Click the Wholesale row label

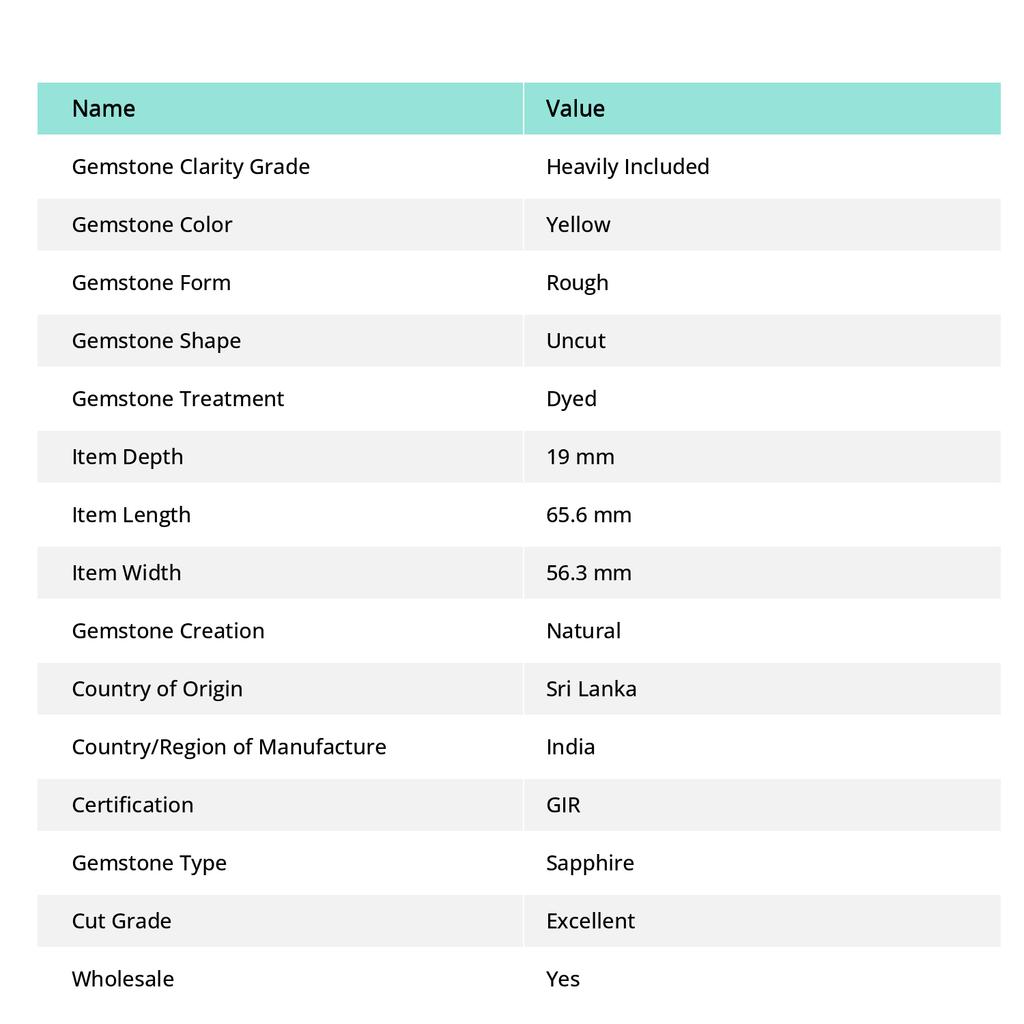pyautogui.click(x=123, y=979)
